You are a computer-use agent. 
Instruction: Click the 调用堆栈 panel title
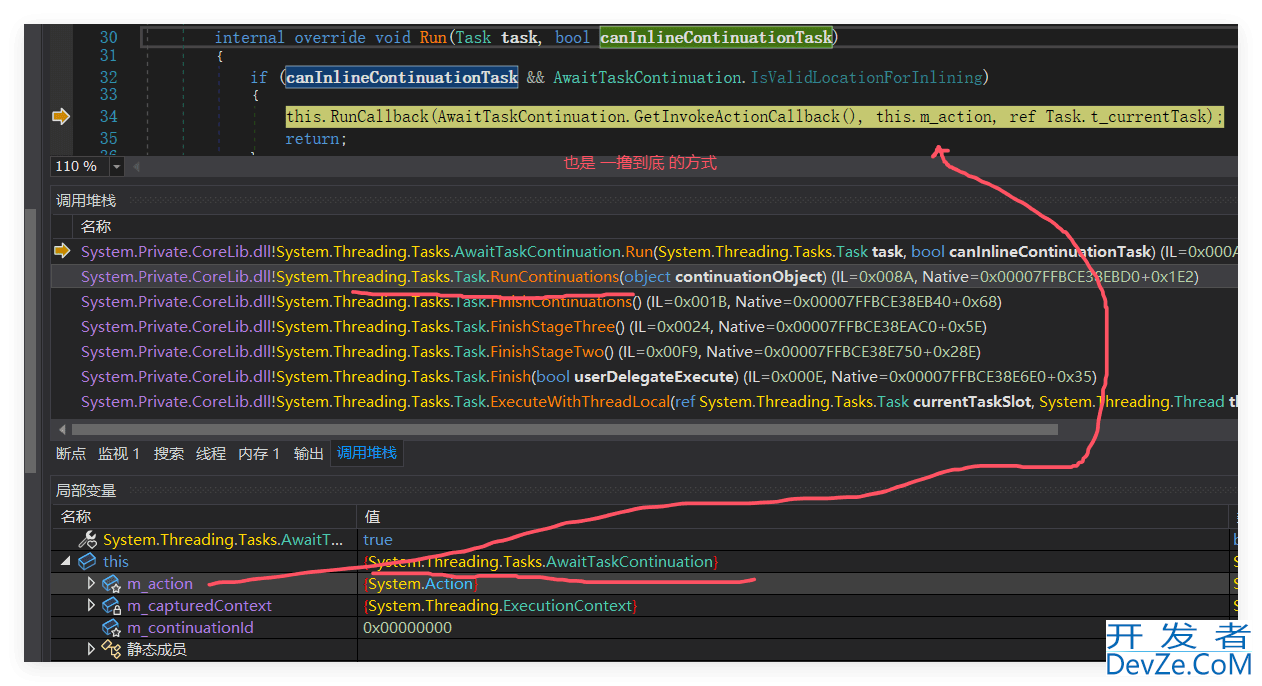86,201
